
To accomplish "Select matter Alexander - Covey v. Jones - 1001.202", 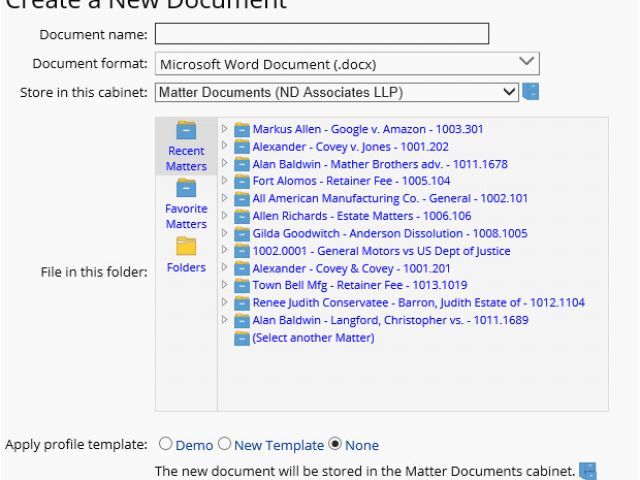I will tap(351, 147).
